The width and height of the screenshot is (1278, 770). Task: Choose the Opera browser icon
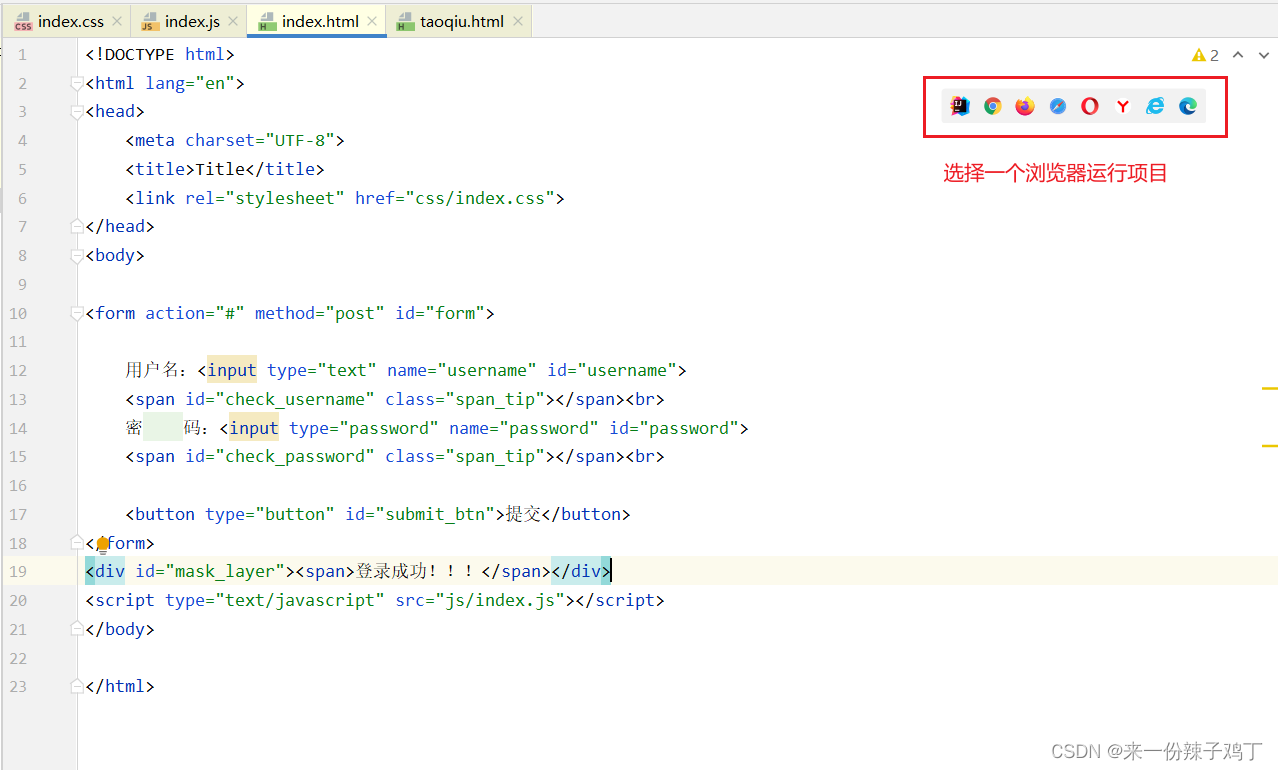point(1090,106)
